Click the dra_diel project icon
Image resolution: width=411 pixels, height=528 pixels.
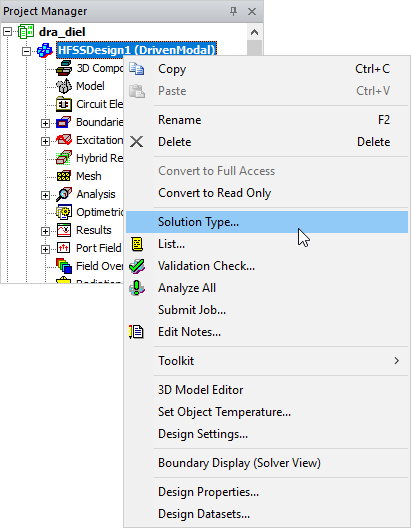pos(26,32)
